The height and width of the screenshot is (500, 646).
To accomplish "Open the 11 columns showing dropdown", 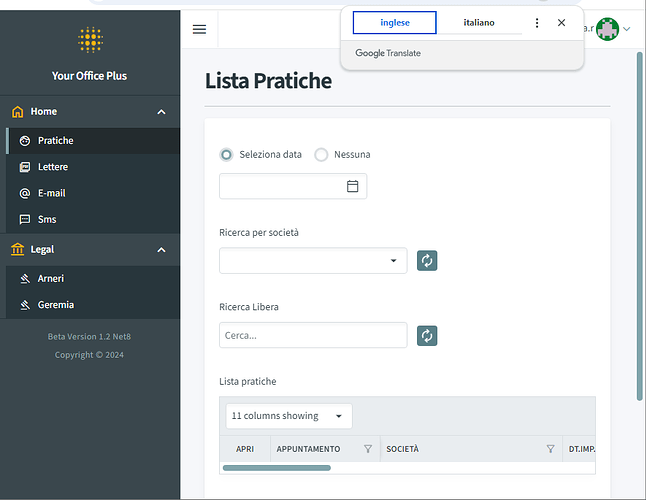I will click(x=289, y=416).
